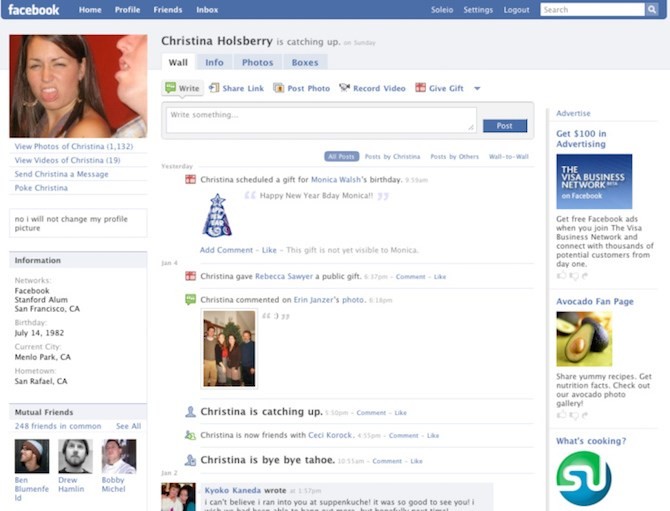Click the New Year party hat gift image
This screenshot has width=670, height=511.
217,215
